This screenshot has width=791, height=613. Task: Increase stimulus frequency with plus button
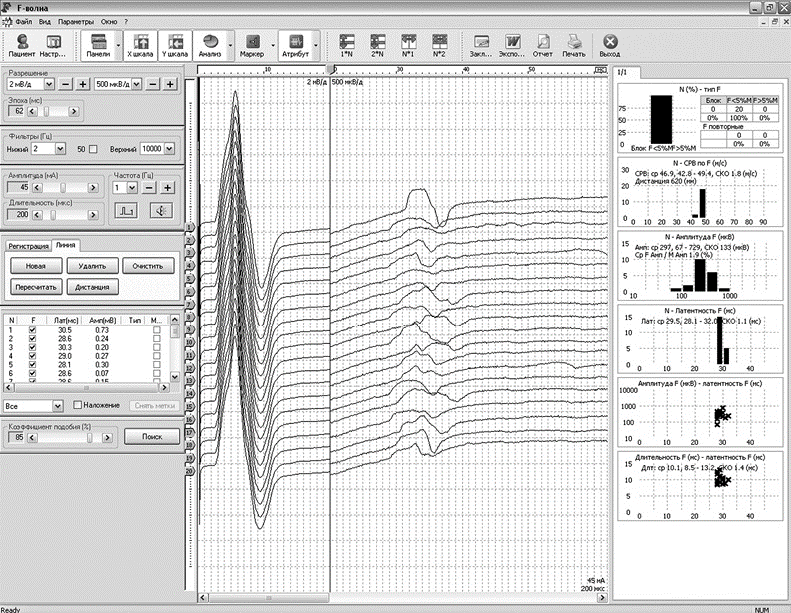[x=167, y=188]
